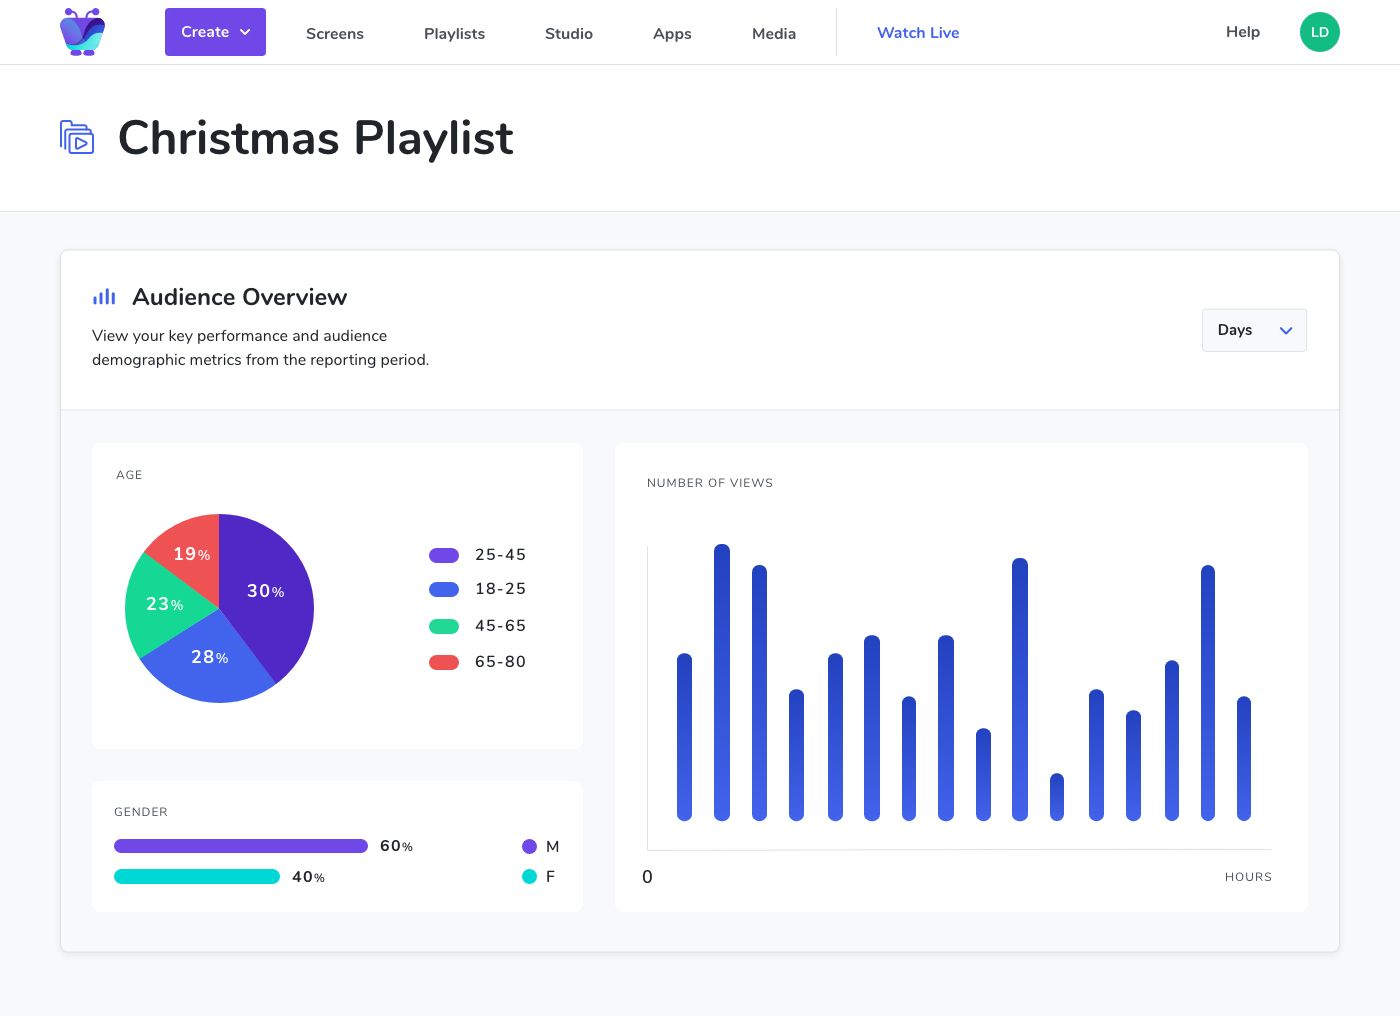Click the 25-45 age legend swatch
The width and height of the screenshot is (1400, 1016).
pyautogui.click(x=444, y=555)
